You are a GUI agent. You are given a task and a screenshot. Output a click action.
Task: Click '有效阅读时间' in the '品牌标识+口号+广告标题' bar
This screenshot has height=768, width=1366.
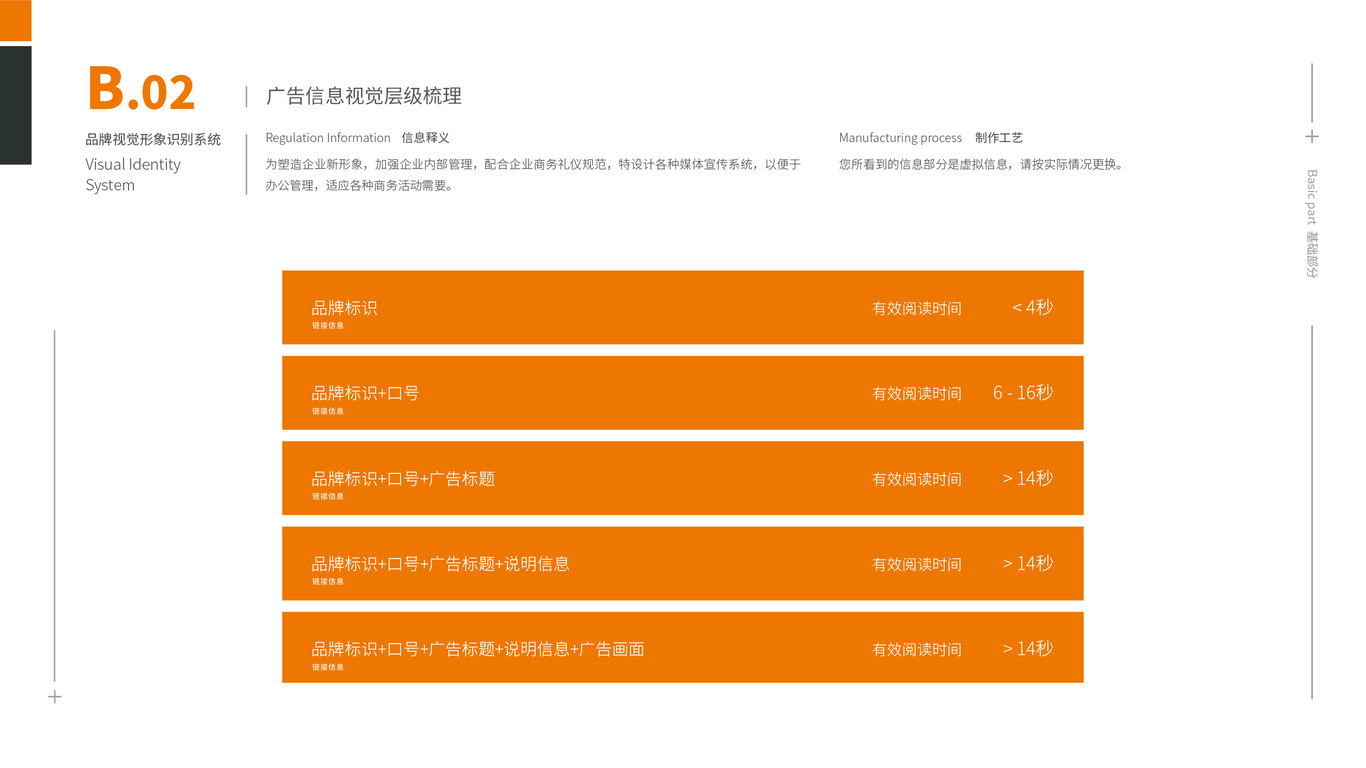pos(917,479)
